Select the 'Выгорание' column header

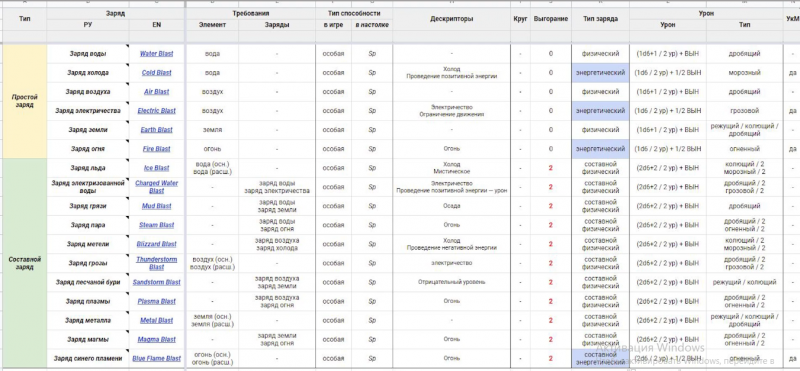coord(551,19)
